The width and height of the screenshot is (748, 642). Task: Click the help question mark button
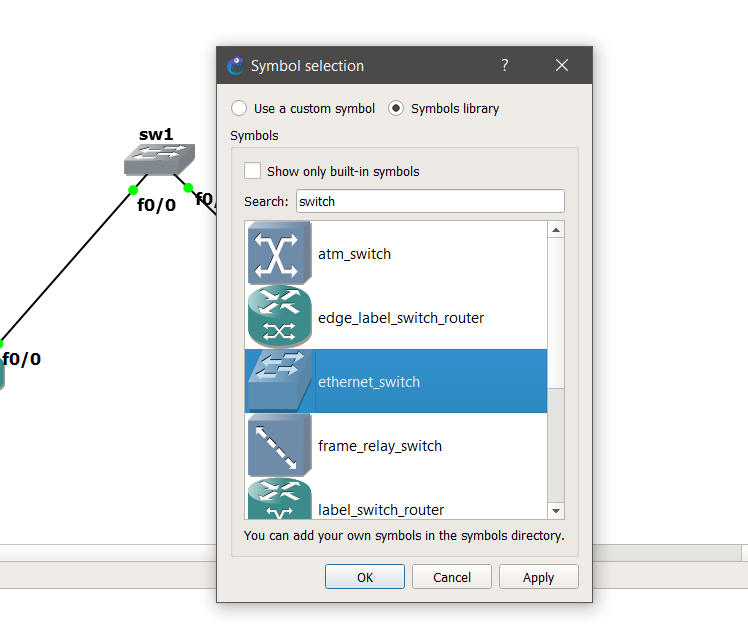coord(505,65)
